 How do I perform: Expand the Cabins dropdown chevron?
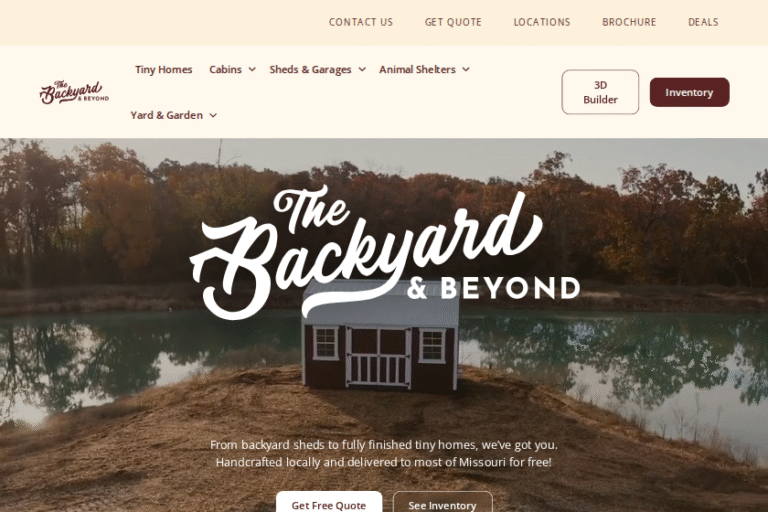click(252, 70)
